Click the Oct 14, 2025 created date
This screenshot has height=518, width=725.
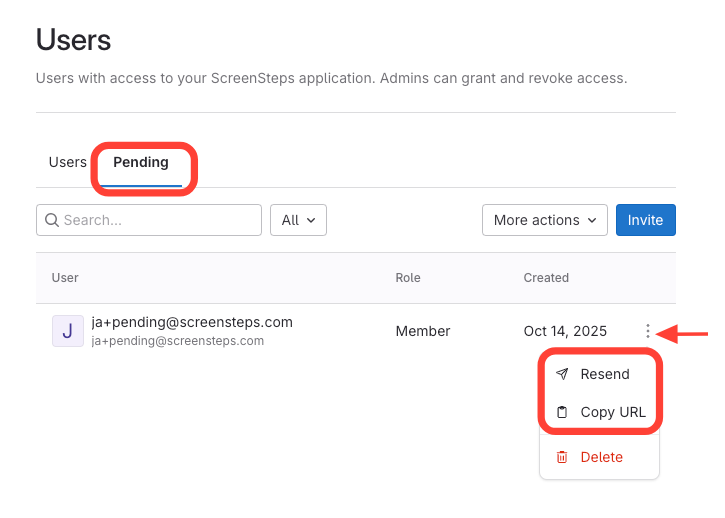[565, 331]
